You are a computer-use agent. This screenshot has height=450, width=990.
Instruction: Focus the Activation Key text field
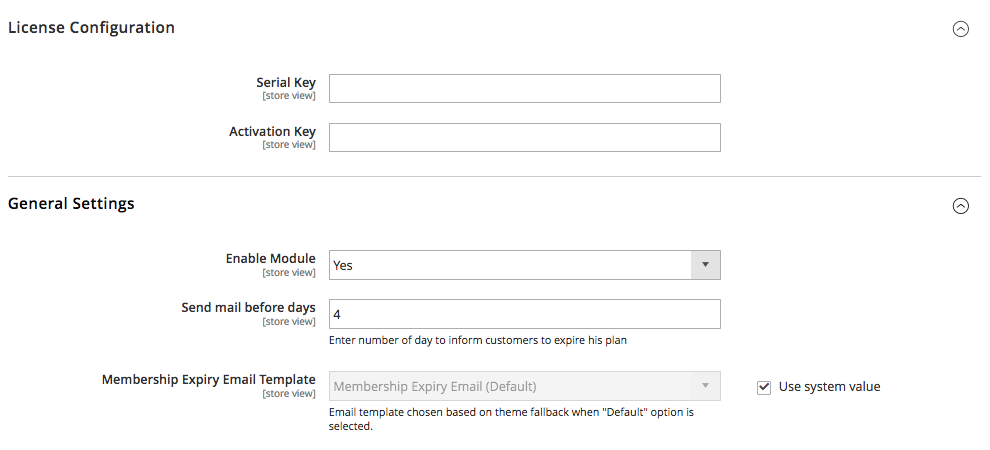(x=525, y=137)
